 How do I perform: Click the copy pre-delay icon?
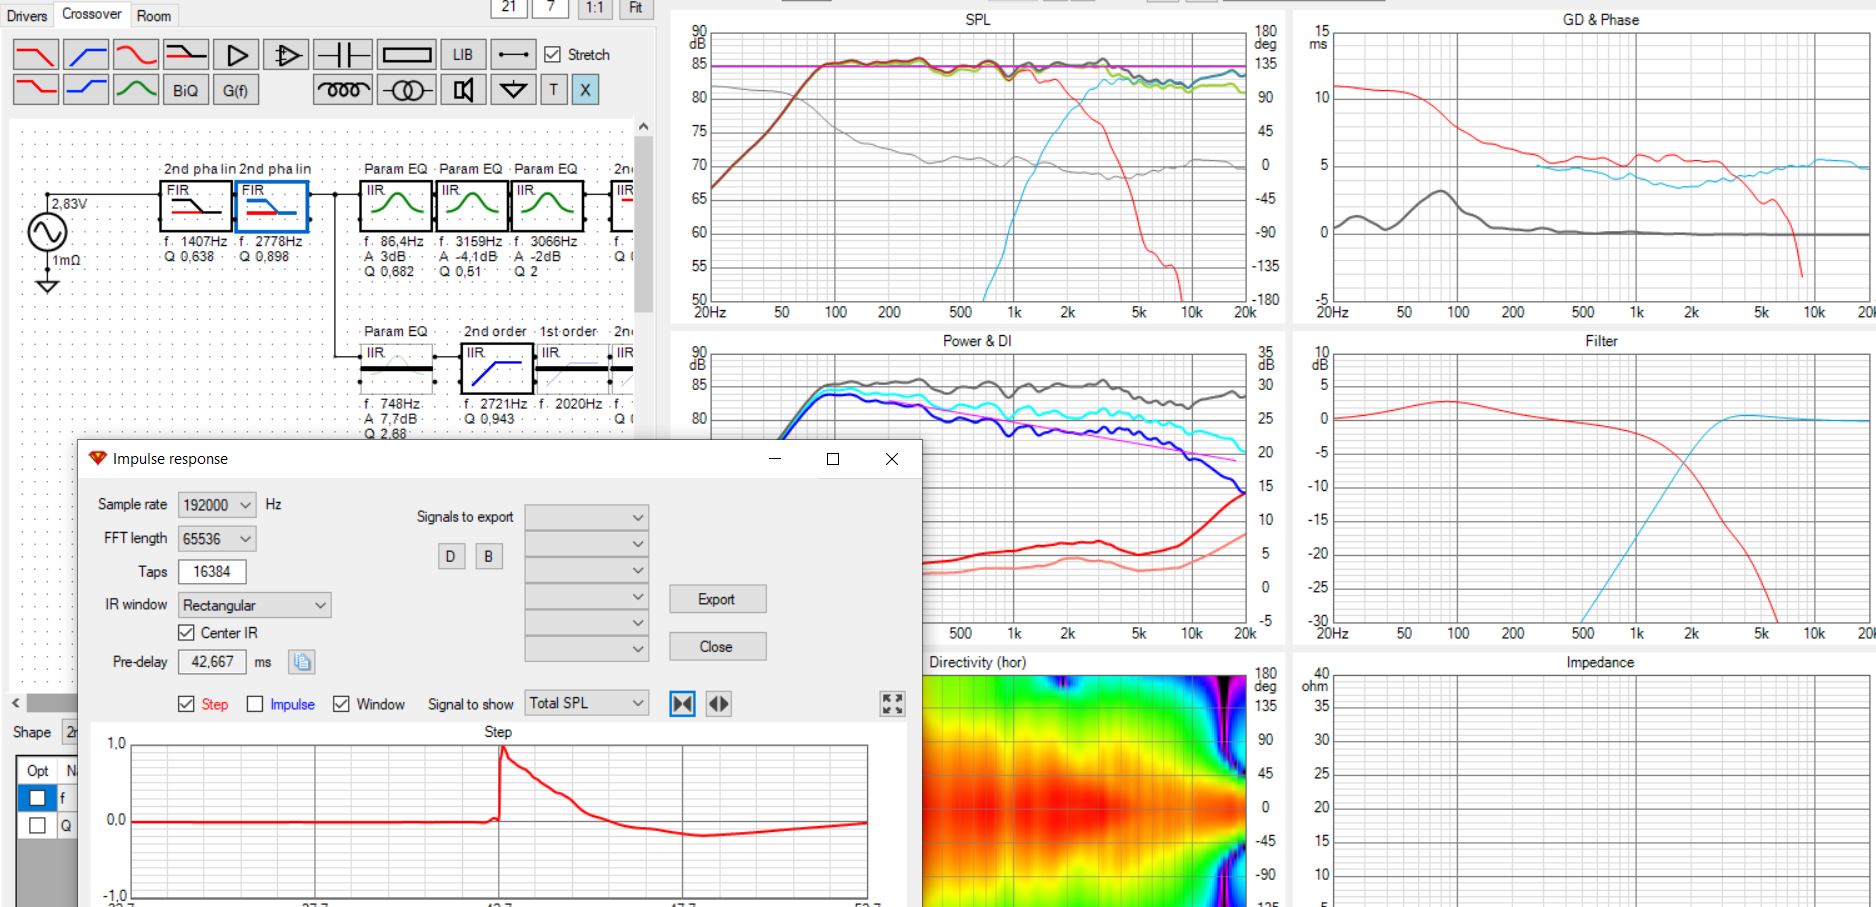tap(302, 662)
